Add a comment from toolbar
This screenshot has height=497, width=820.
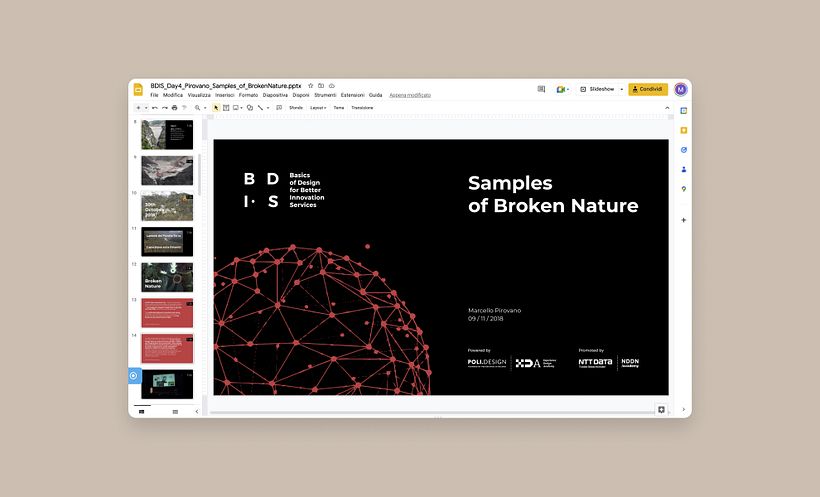(279, 108)
